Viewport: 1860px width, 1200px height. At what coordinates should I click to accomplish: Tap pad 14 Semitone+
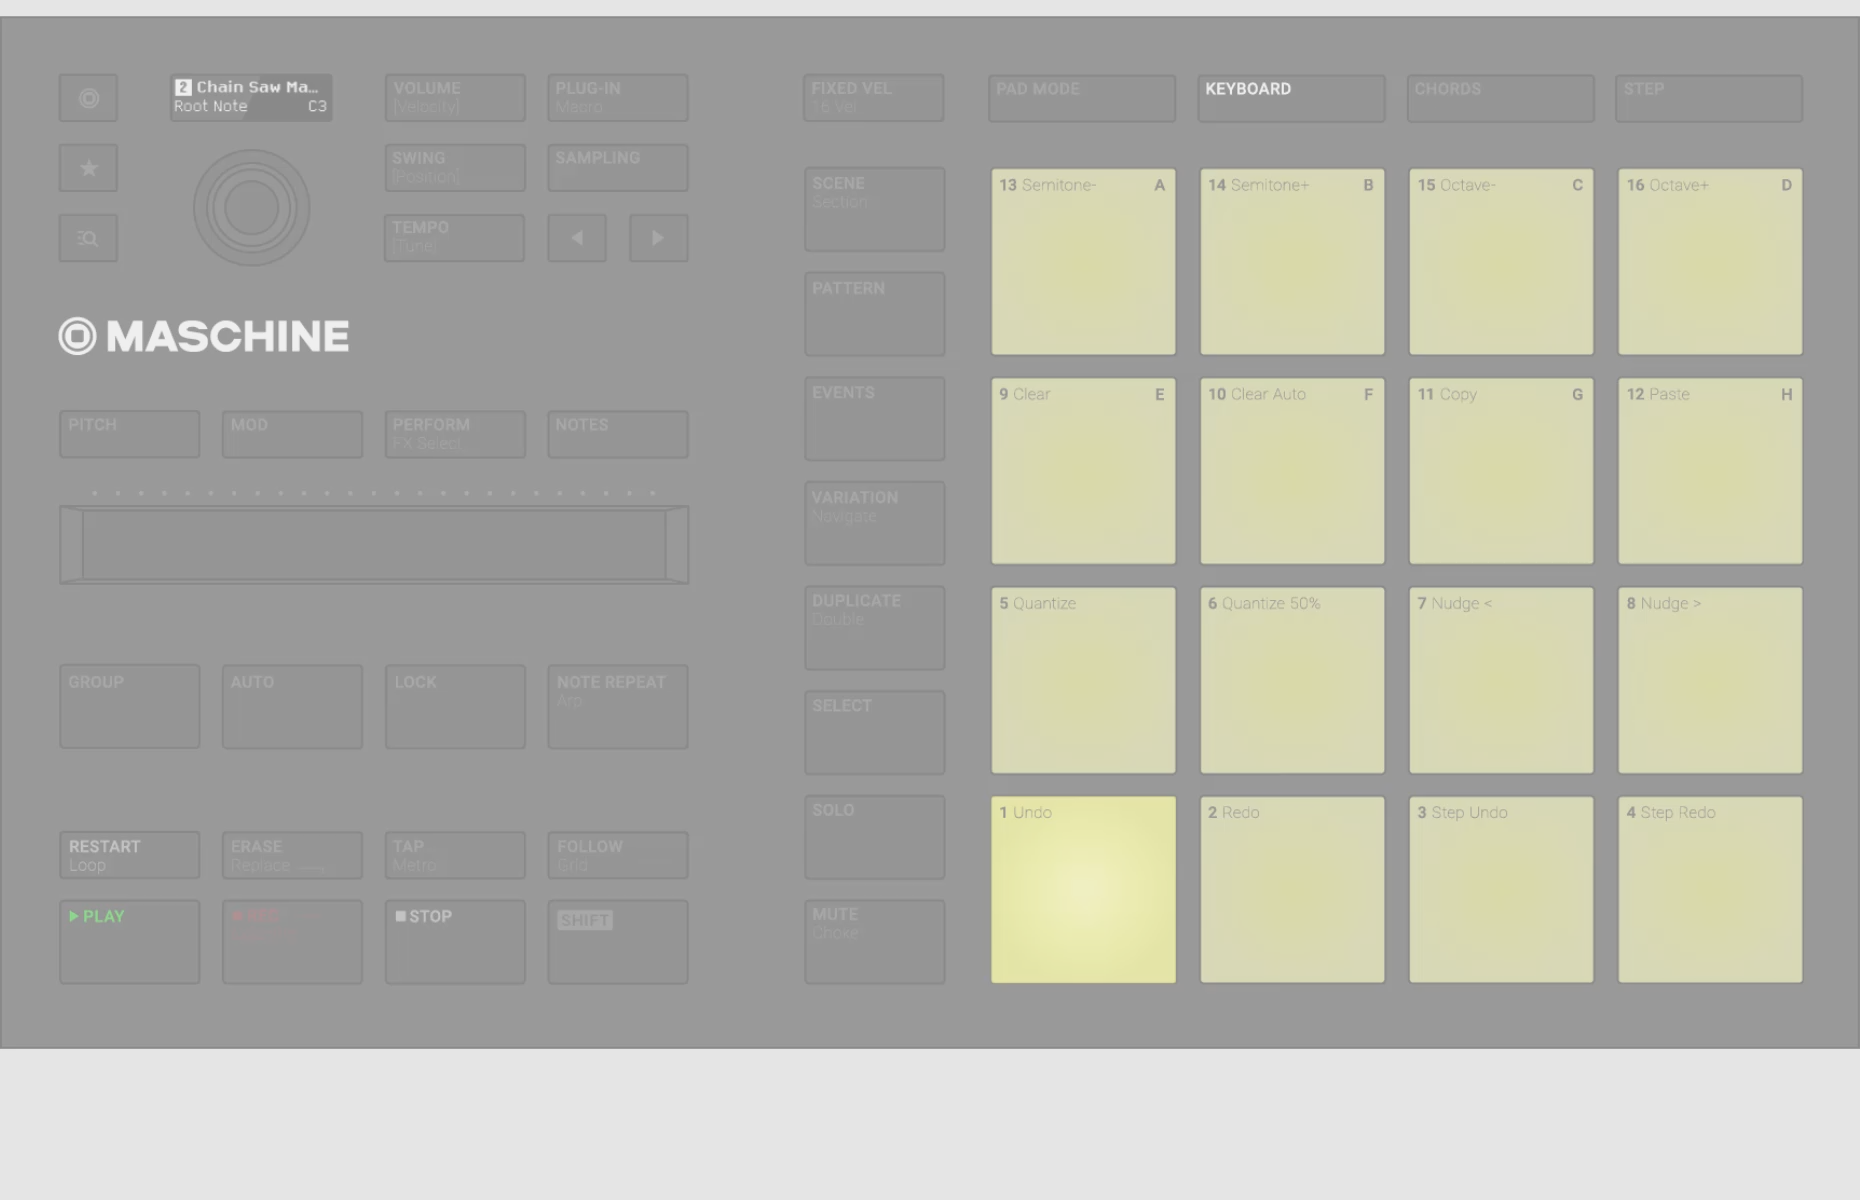(1292, 262)
